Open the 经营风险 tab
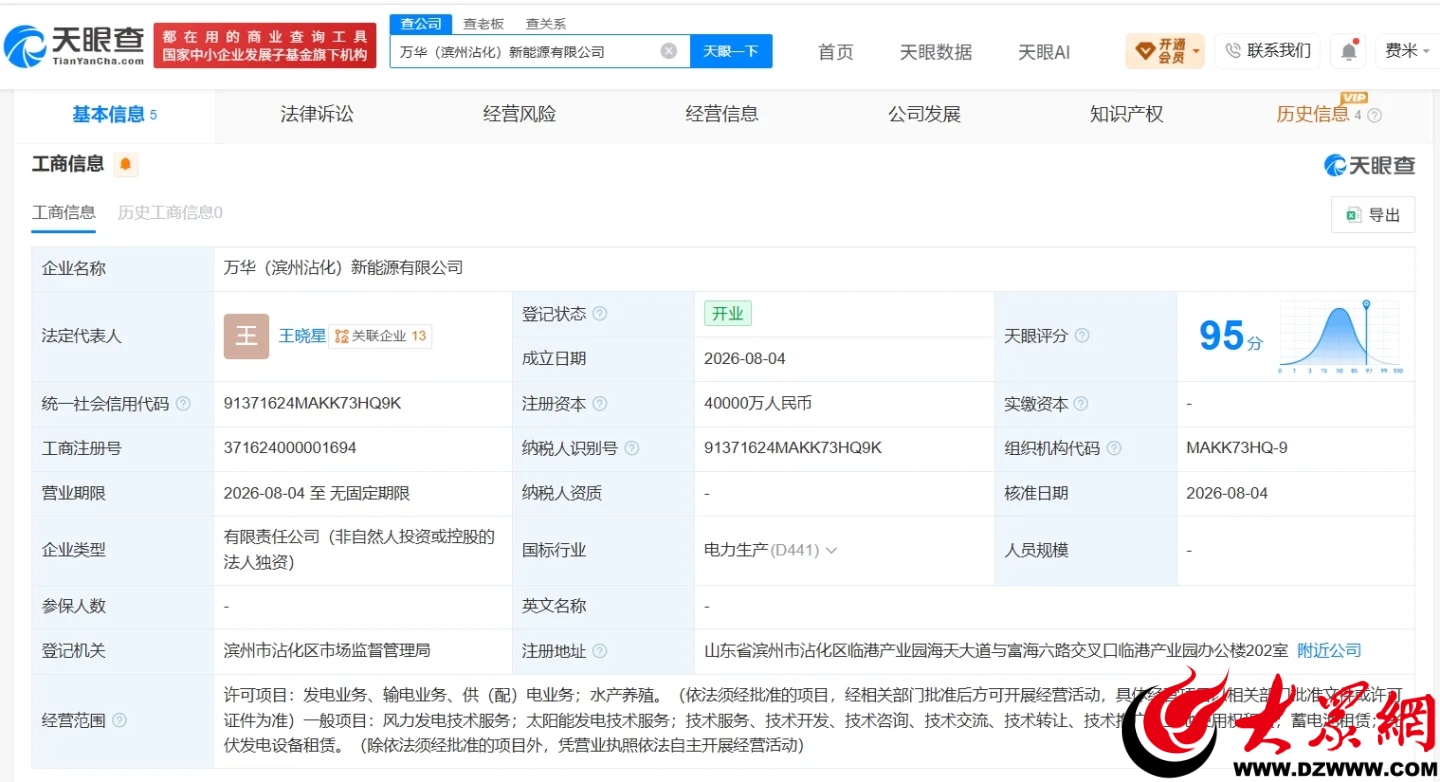Viewport: 1440px width, 782px height. point(519,115)
